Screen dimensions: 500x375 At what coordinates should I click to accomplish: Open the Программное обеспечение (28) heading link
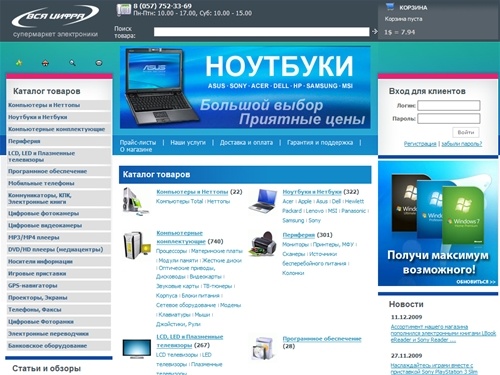(x=322, y=339)
